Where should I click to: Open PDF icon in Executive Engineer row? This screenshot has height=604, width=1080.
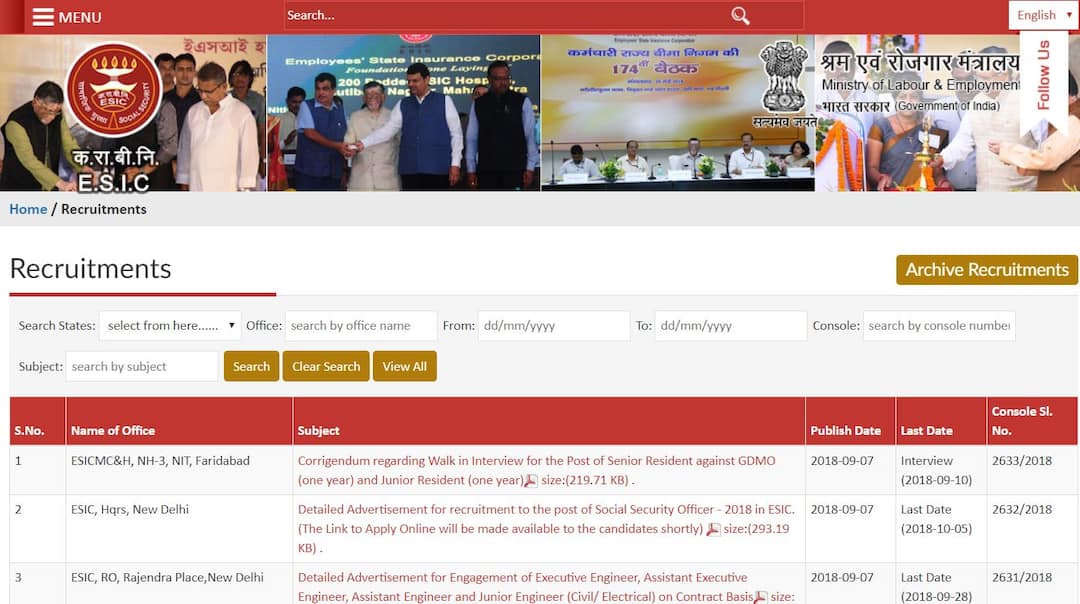[760, 597]
